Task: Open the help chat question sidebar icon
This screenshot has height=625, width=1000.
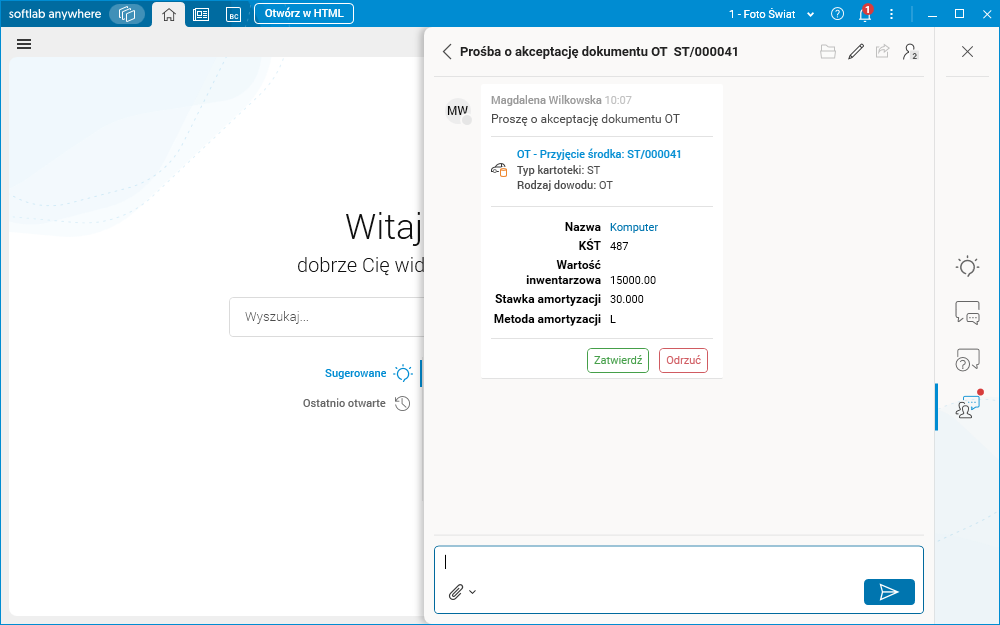Action: coord(967,360)
